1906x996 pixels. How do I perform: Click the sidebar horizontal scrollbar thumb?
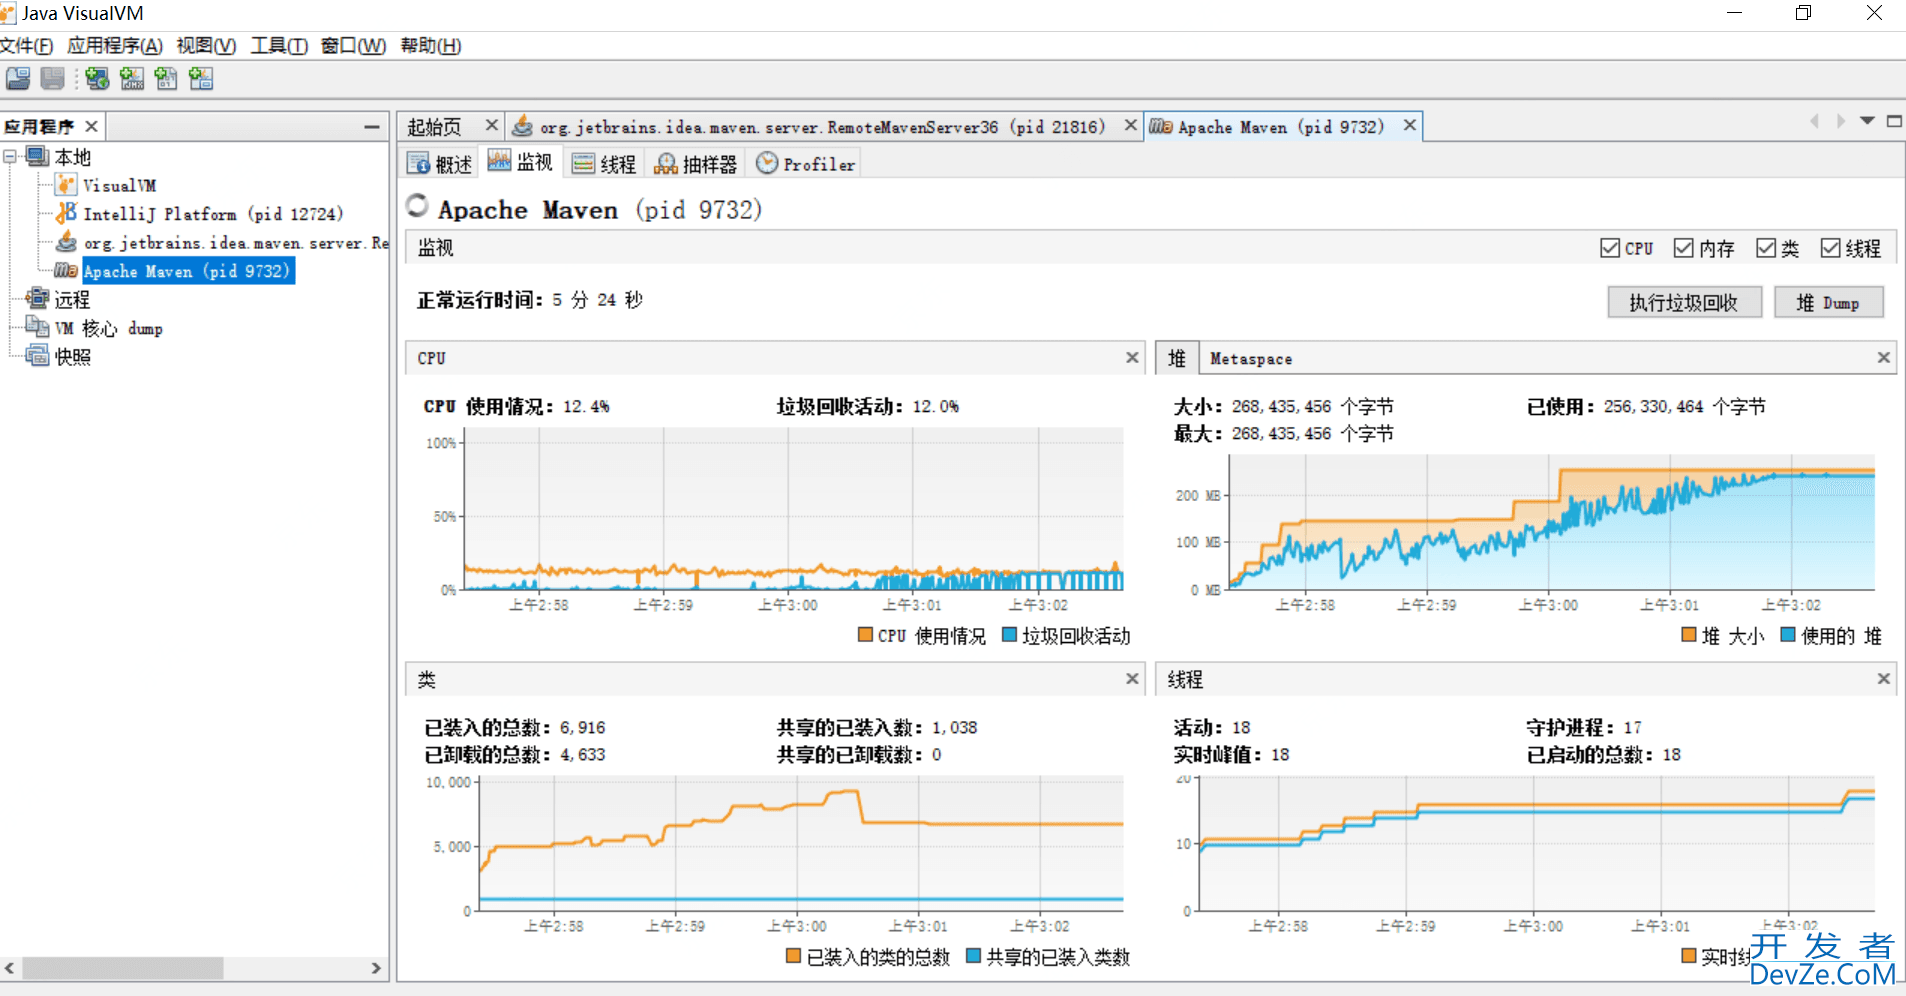(123, 968)
